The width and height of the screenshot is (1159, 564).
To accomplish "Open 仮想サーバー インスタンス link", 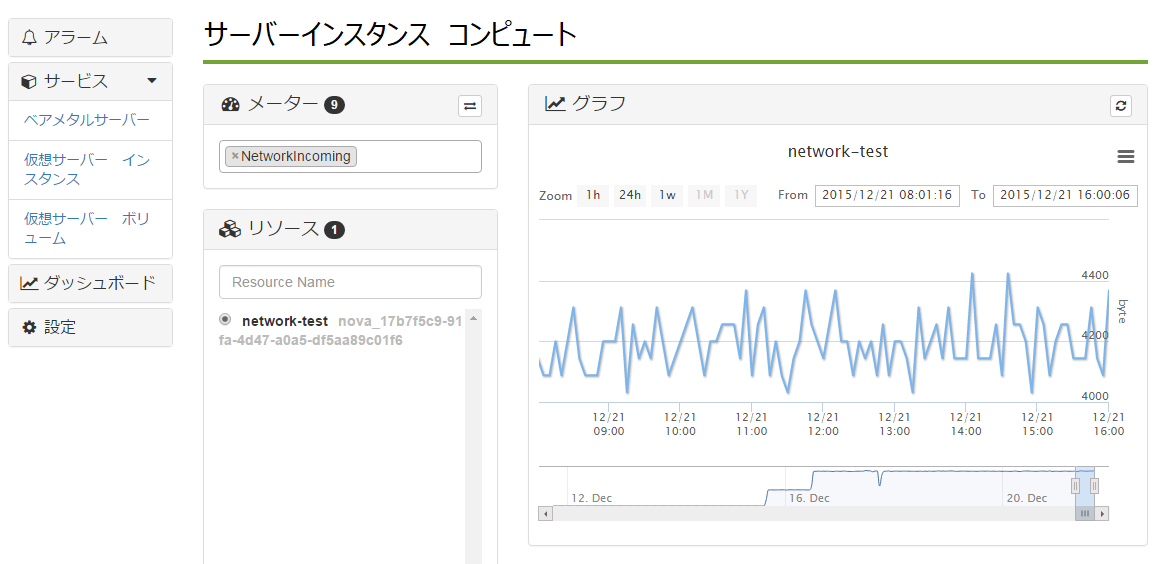I will coord(86,169).
